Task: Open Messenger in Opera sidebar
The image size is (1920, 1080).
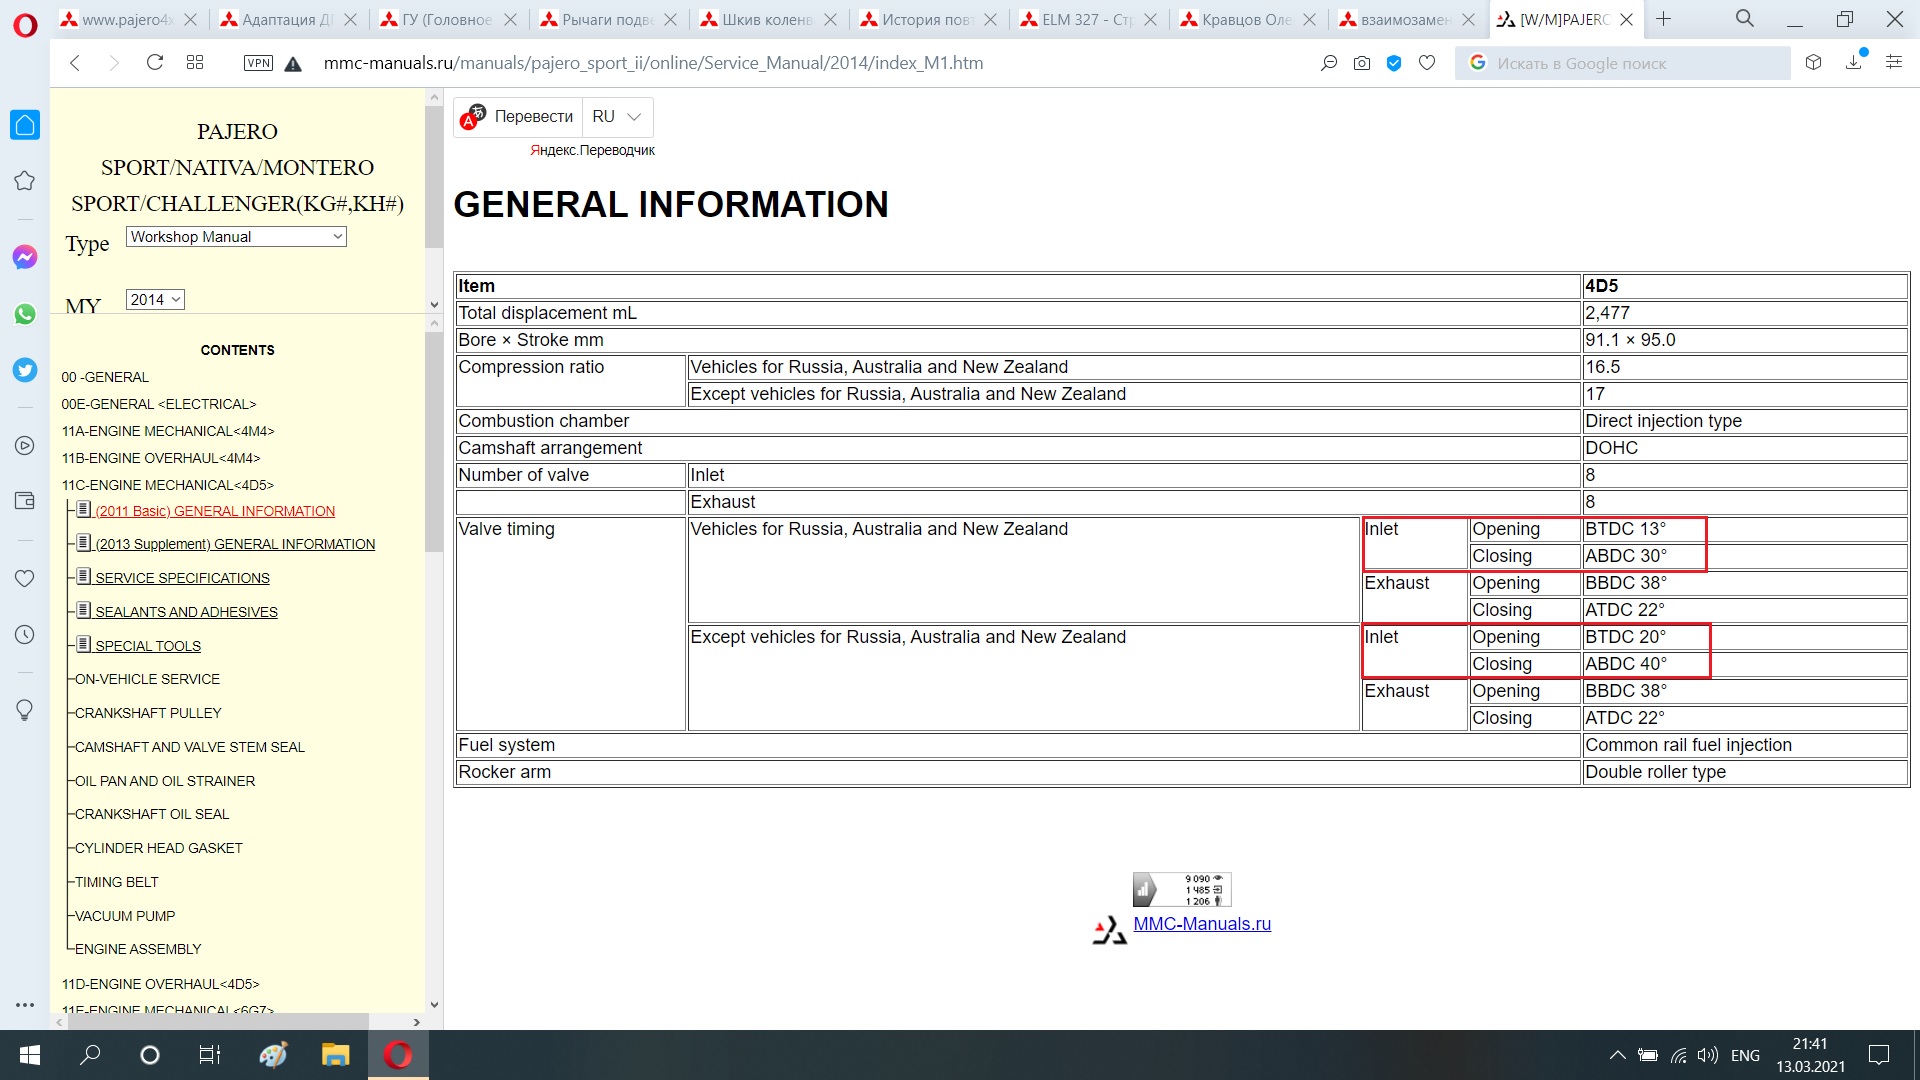Action: pyautogui.click(x=25, y=257)
